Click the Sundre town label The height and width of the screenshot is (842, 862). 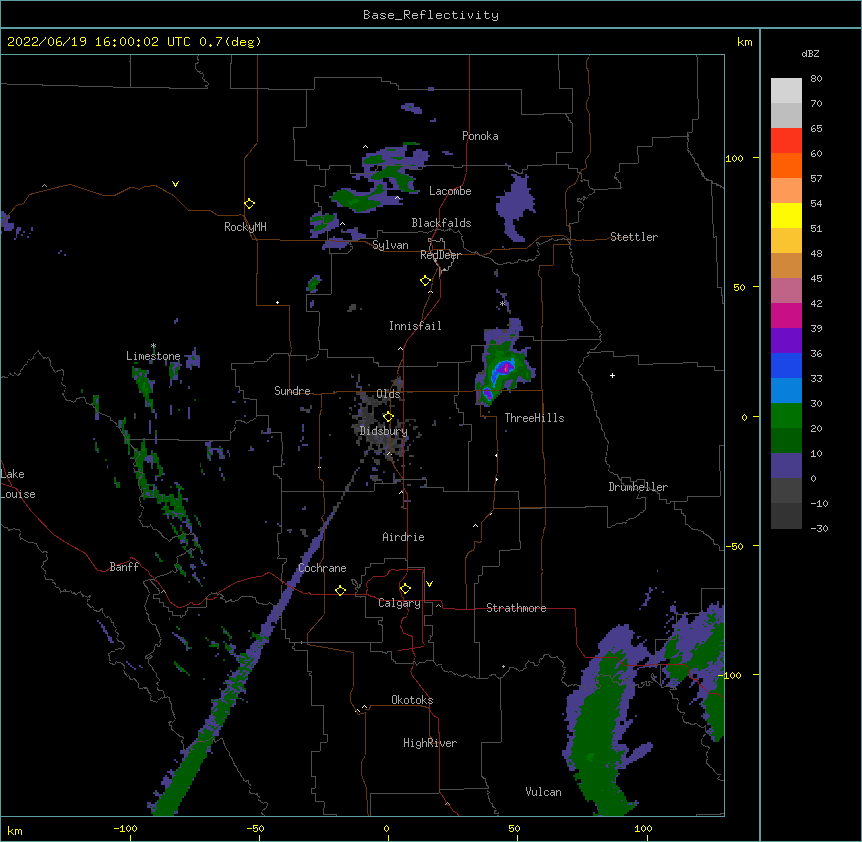pos(292,391)
